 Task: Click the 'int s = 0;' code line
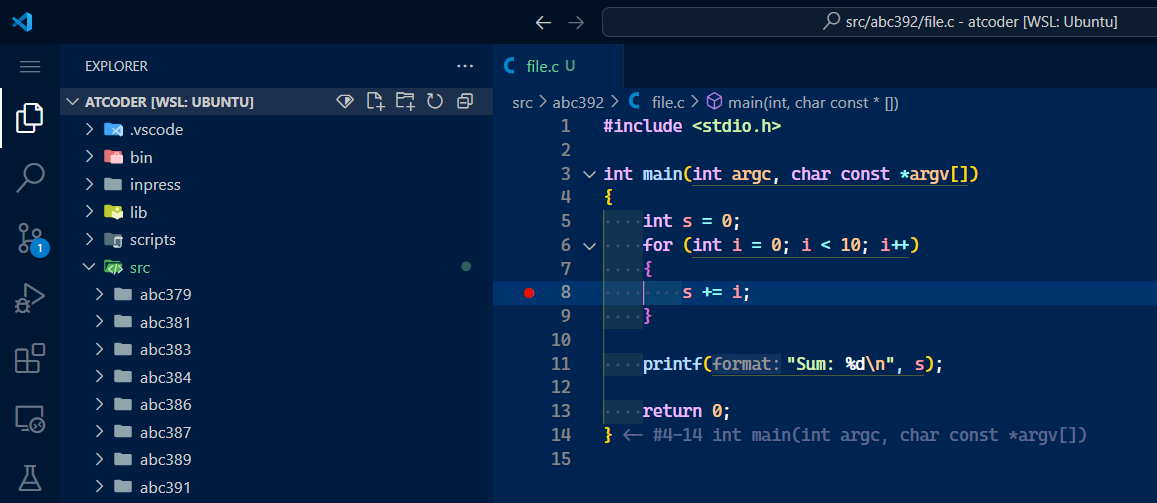[691, 221]
